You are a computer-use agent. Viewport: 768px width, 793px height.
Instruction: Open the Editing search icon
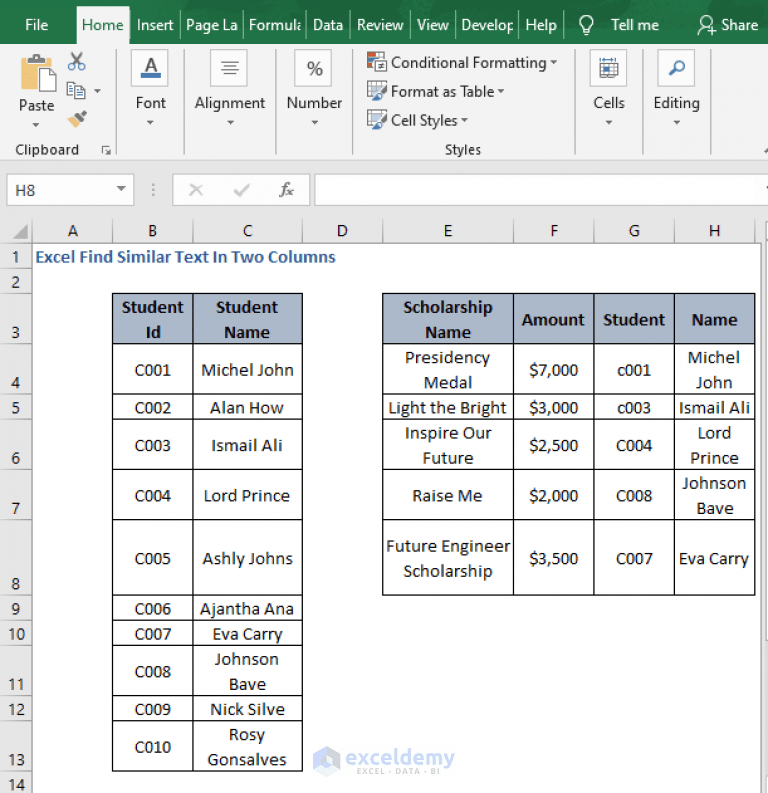pos(676,68)
